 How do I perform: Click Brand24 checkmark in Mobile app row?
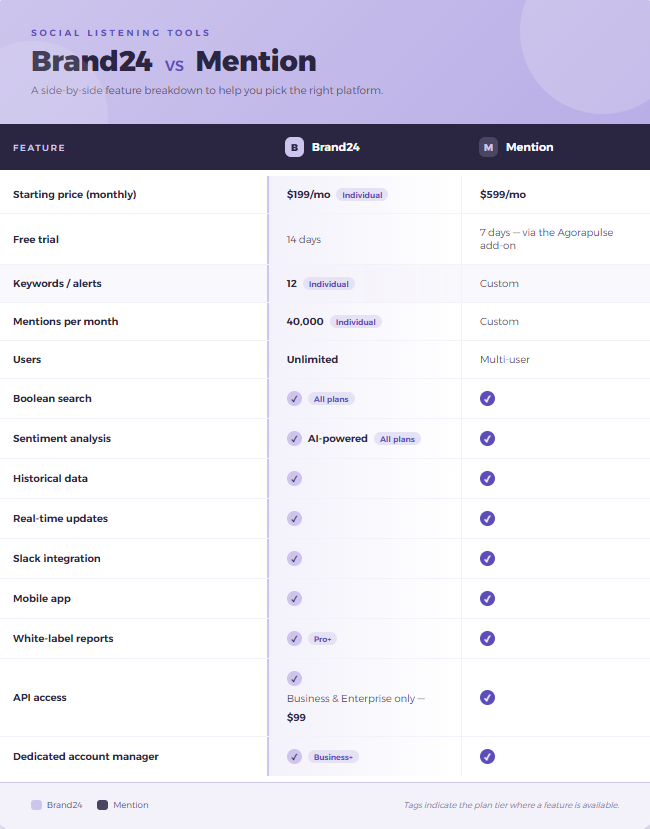(295, 598)
